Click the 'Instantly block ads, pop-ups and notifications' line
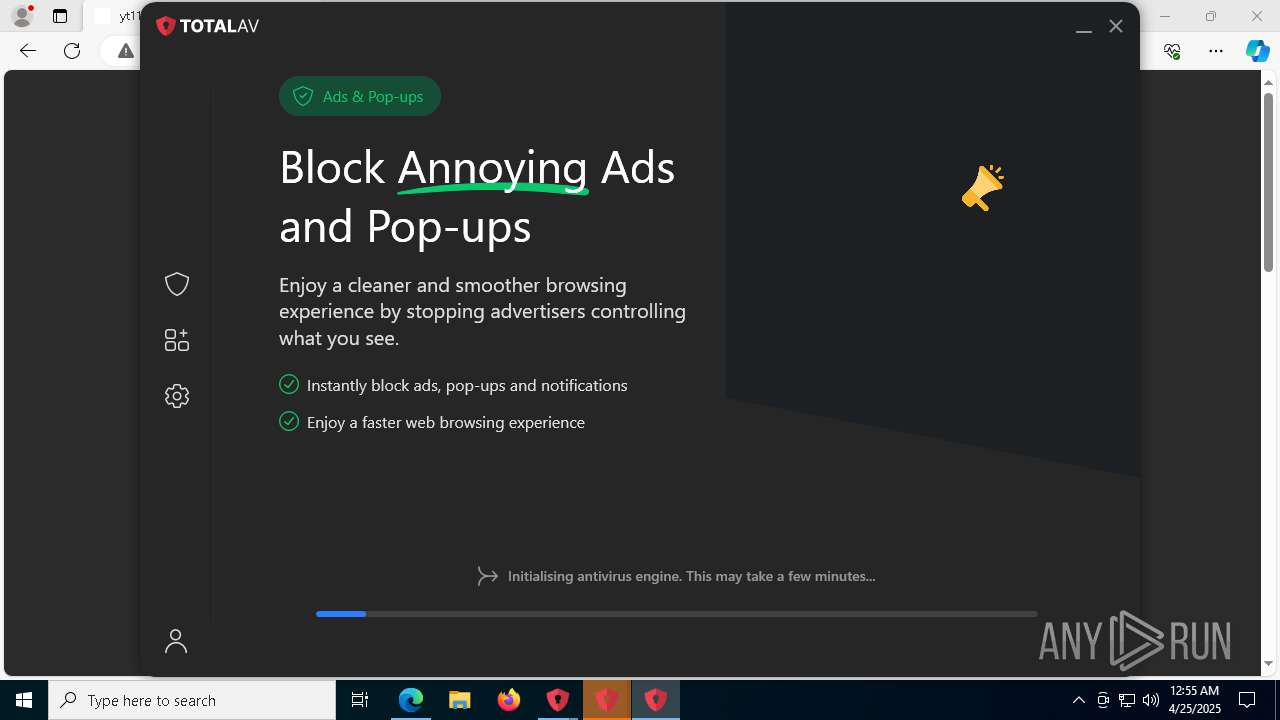 point(467,385)
